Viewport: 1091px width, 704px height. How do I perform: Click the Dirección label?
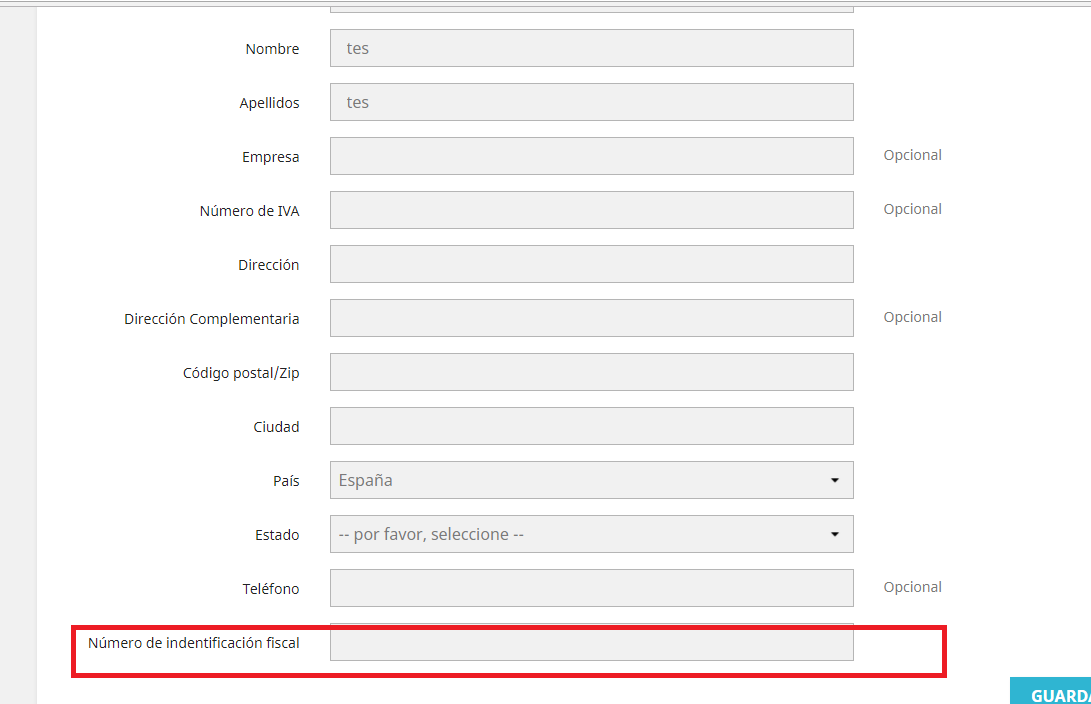pyautogui.click(x=269, y=265)
